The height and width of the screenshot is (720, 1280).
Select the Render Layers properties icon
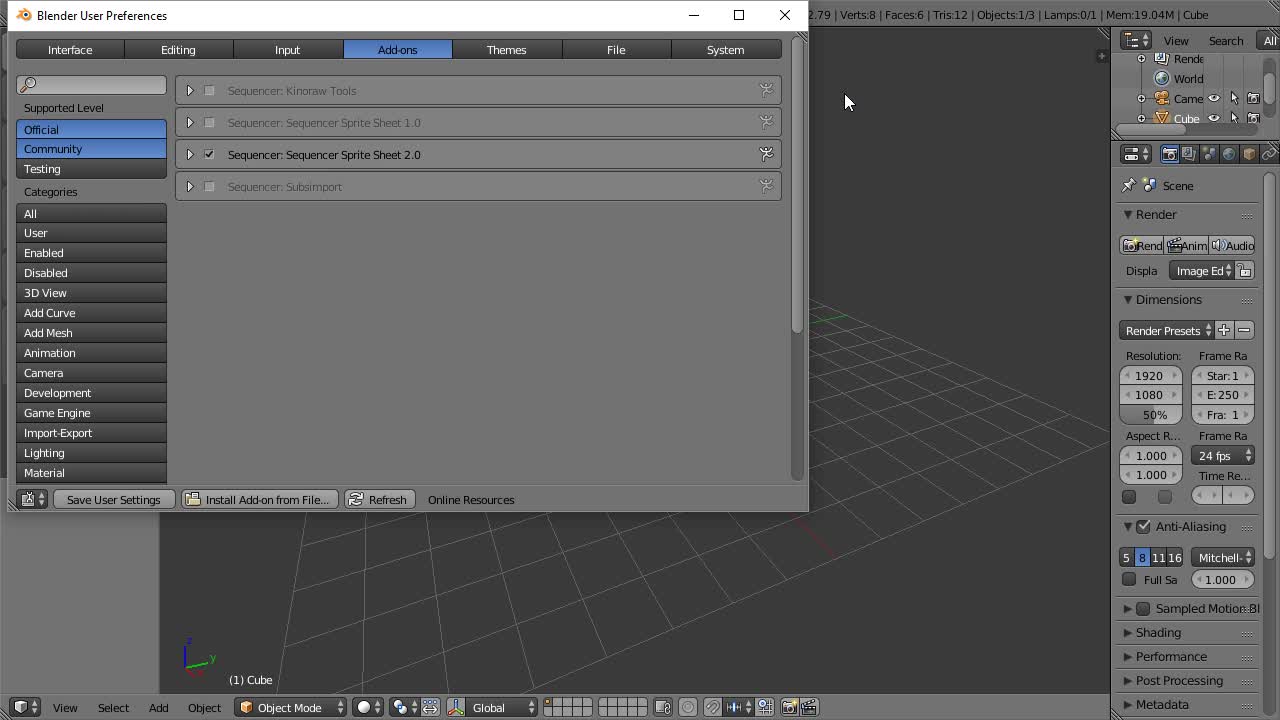pos(1188,153)
